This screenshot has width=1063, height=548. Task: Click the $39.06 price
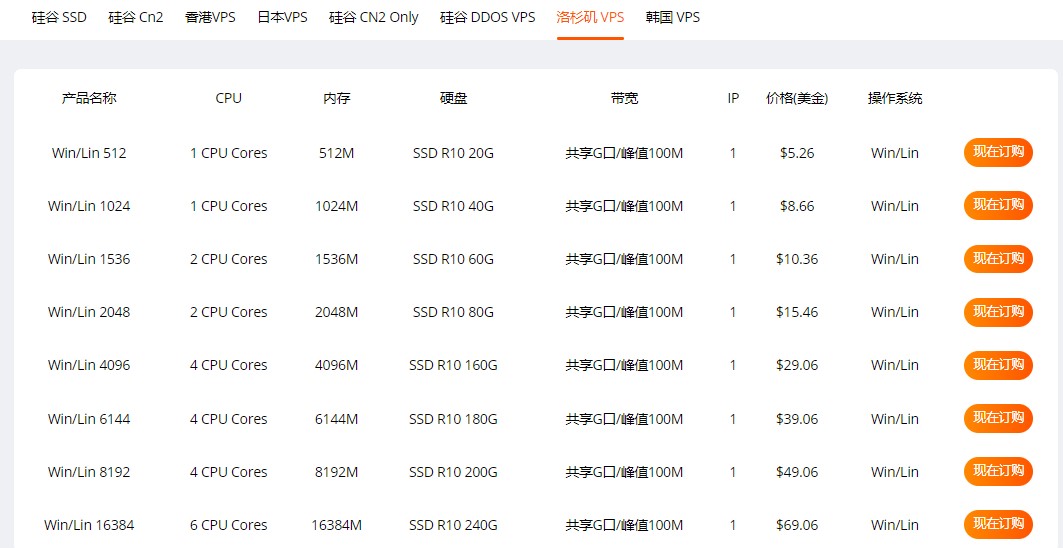(797, 419)
